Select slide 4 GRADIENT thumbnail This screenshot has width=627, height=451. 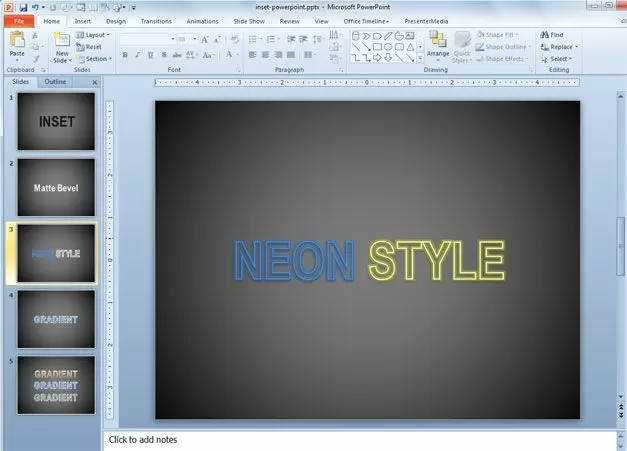click(x=56, y=319)
